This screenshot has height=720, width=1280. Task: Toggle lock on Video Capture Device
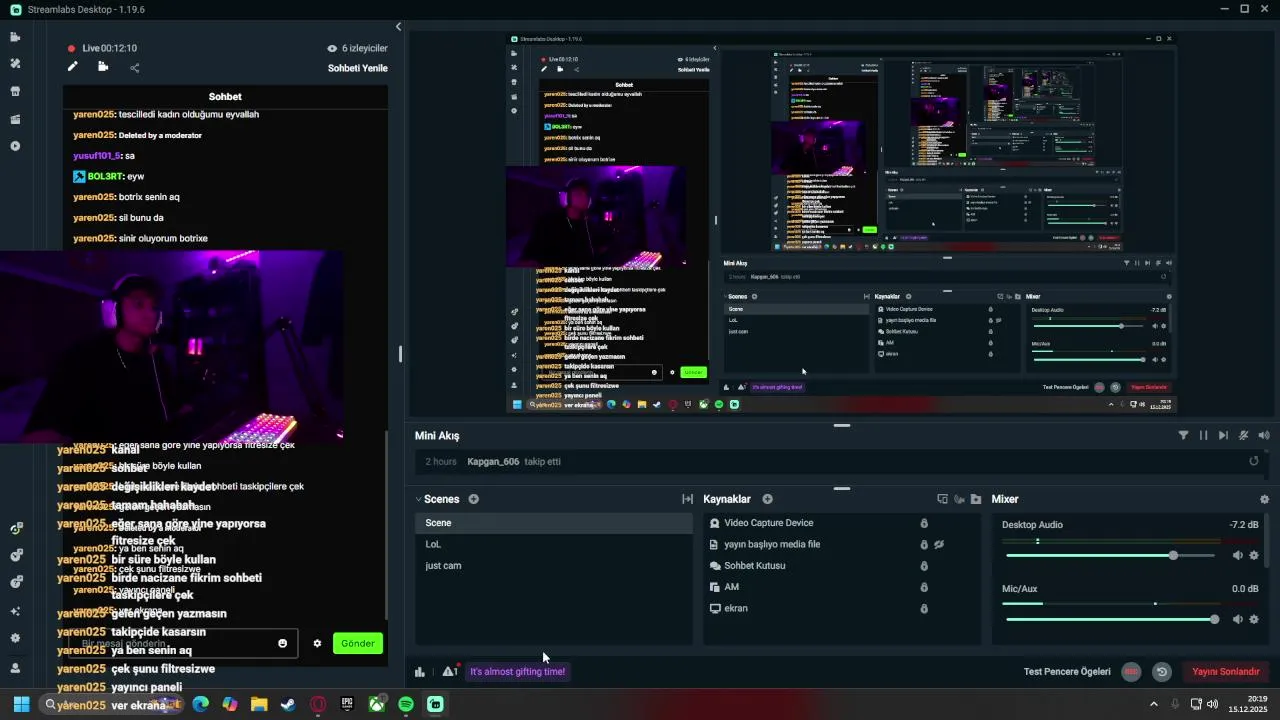click(x=924, y=523)
